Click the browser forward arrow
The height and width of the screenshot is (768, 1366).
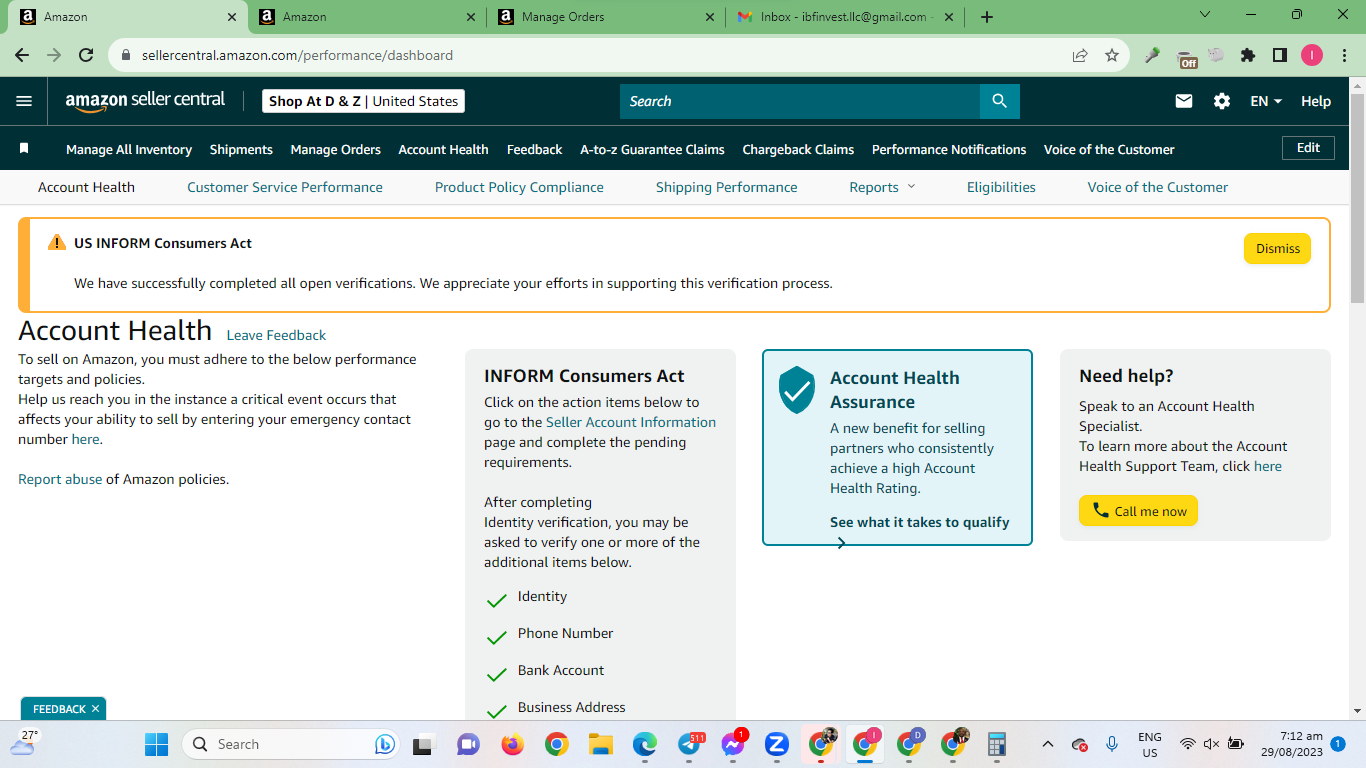coord(54,56)
